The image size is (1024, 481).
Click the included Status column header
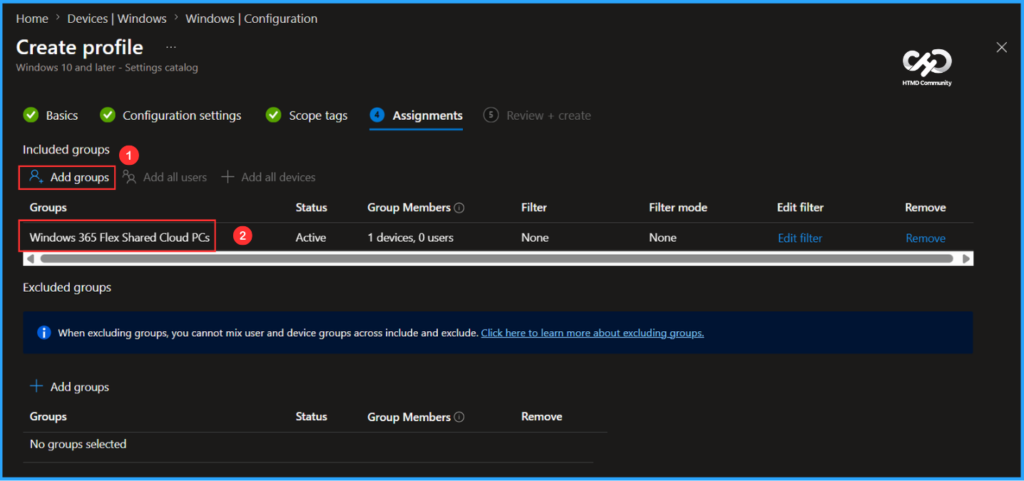(x=312, y=208)
